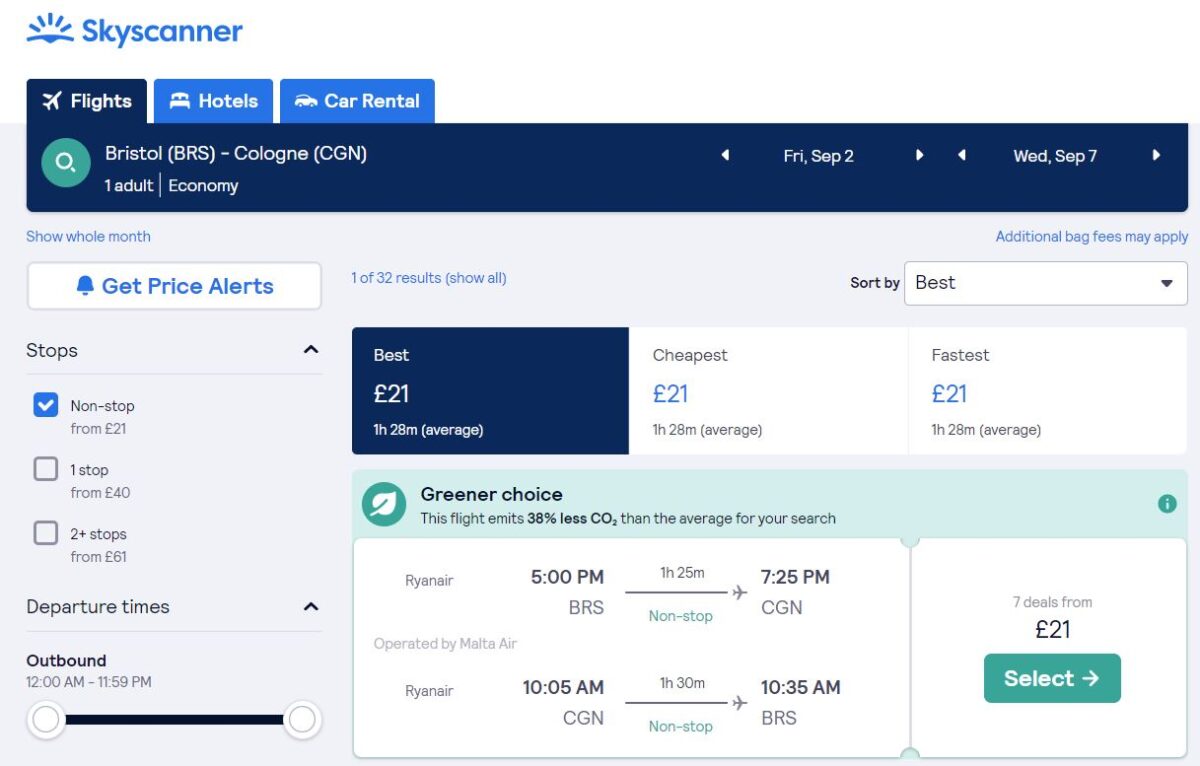Collapse the Stops filter section
Screen dimensions: 1200x766
pos(311,350)
